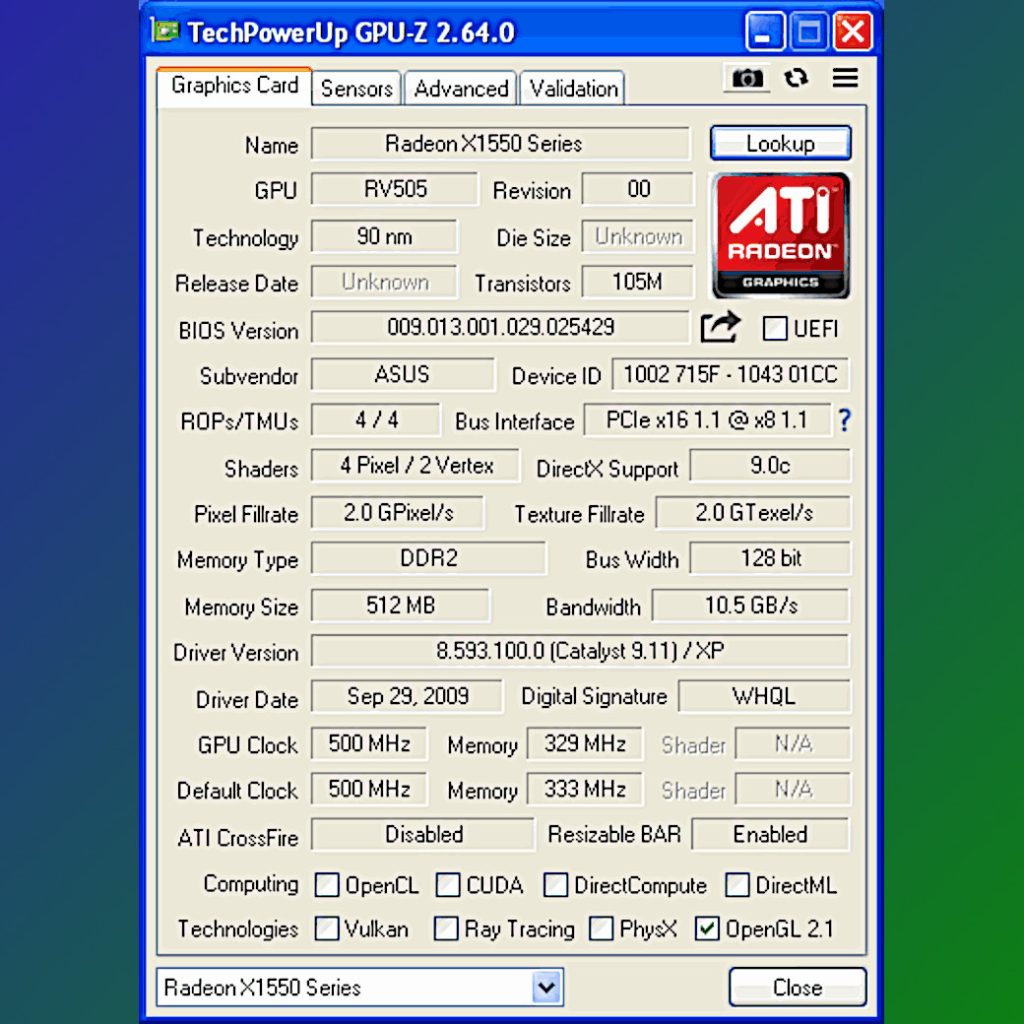This screenshot has height=1024, width=1024.
Task: Click the Driver Date Sep 29, 2009 field
Action: [x=407, y=696]
